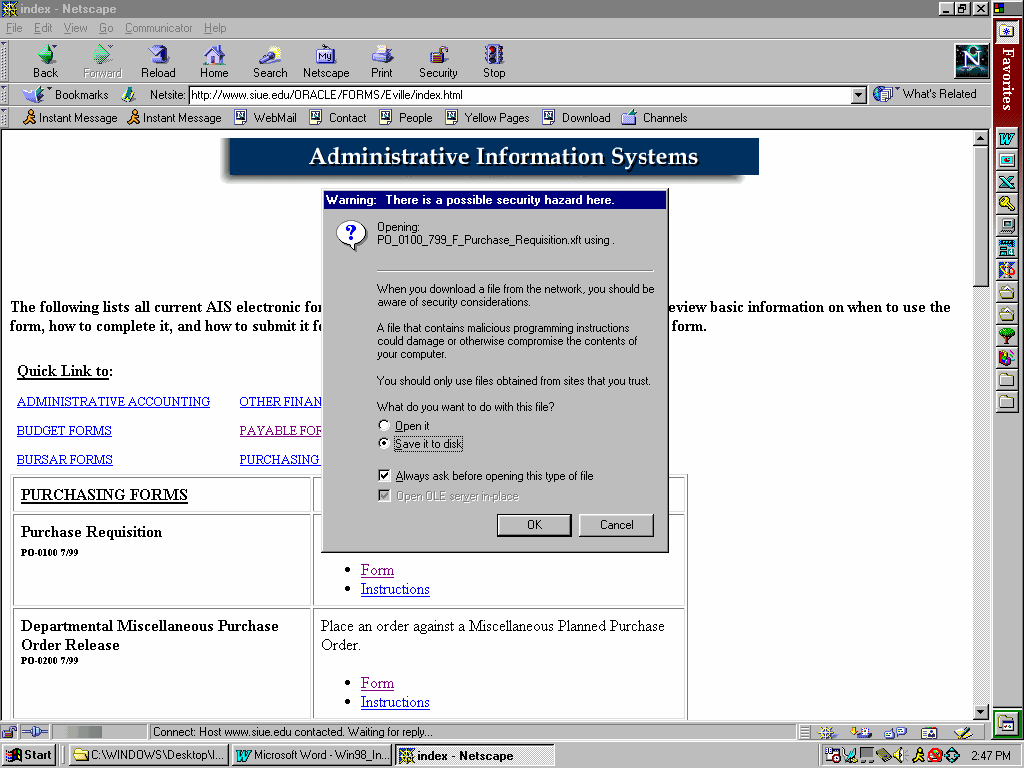Expand the Netsite URL dropdown arrow
This screenshot has height=768, width=1024.
click(858, 95)
